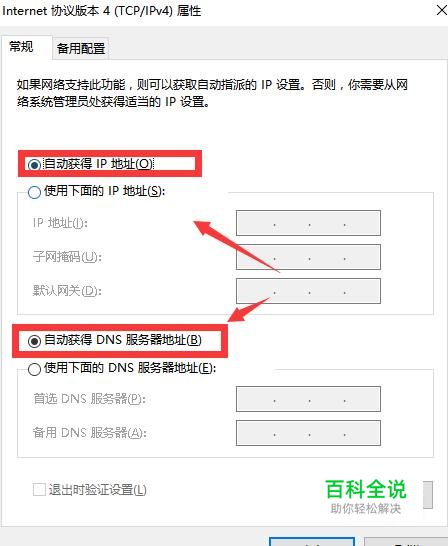Click partially hidden button beside 百科全说 watermark
Screen dimensions: 448x546
point(428,495)
